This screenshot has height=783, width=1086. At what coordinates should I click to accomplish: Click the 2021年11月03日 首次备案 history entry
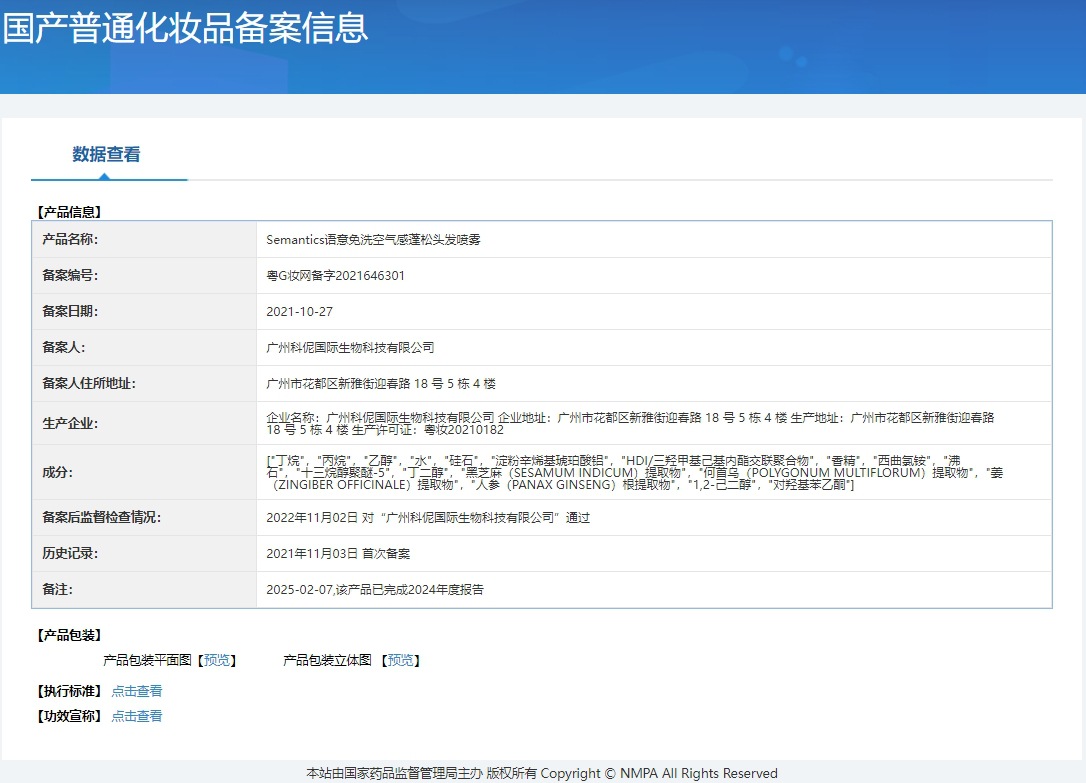pos(338,554)
